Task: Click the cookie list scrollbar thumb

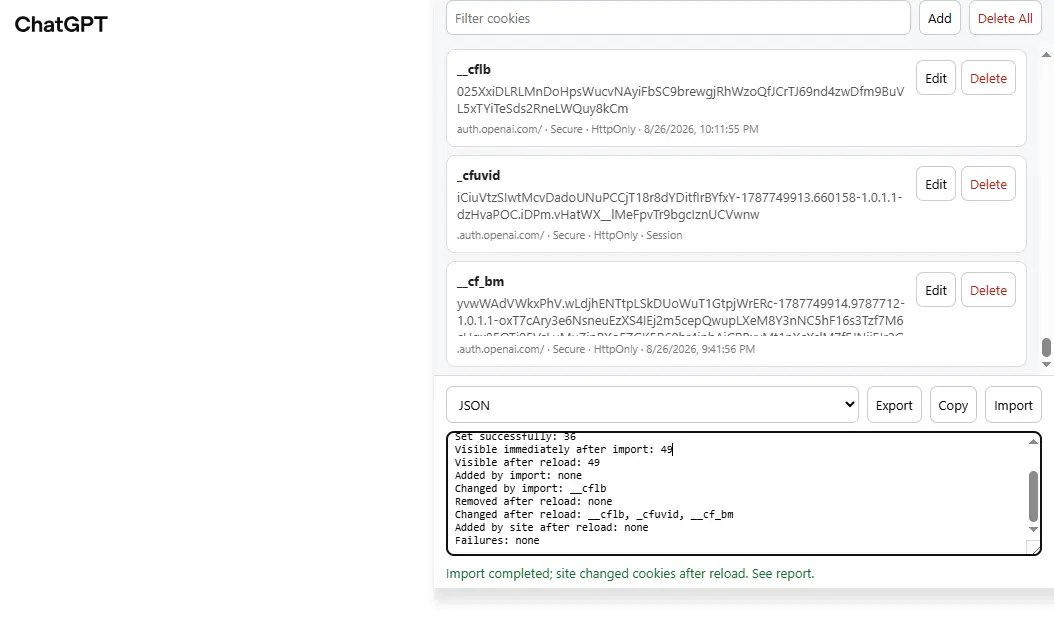Action: tap(1046, 347)
